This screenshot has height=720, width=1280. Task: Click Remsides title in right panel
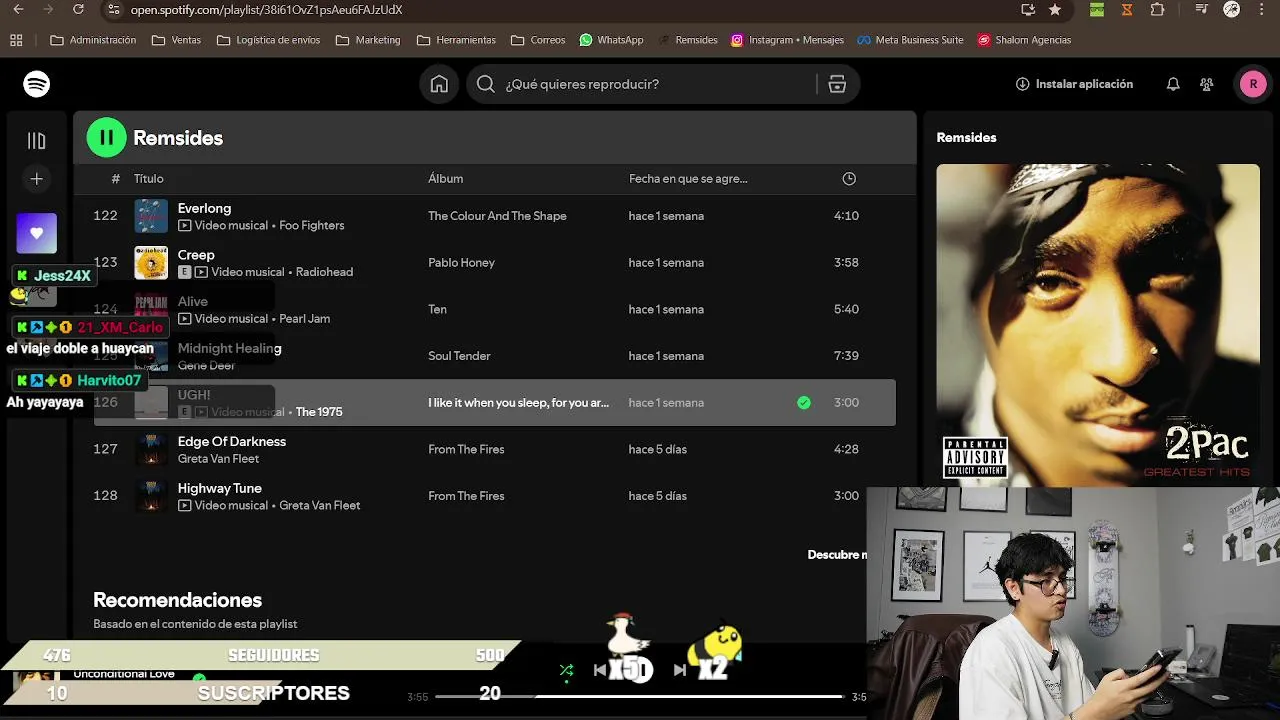point(966,138)
